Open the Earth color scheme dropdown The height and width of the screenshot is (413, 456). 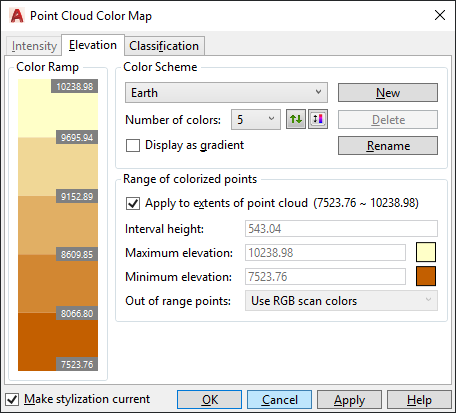226,92
